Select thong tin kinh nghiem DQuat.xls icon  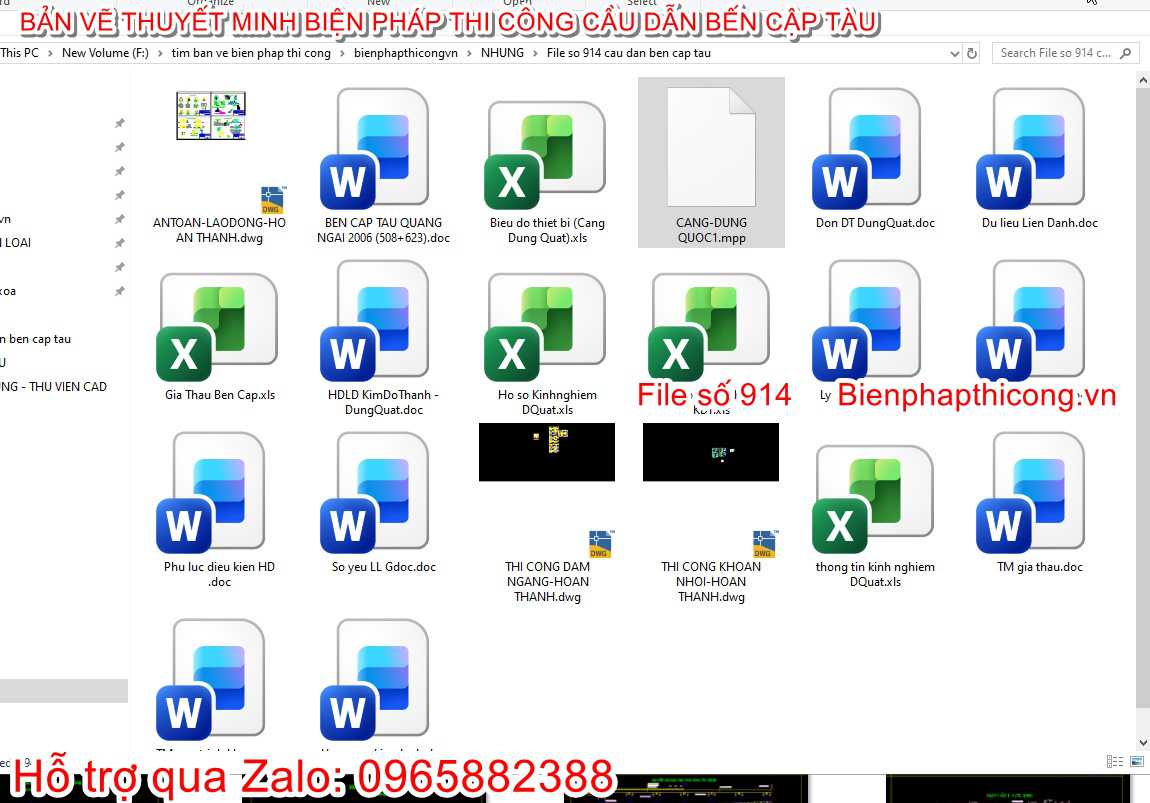(x=873, y=499)
